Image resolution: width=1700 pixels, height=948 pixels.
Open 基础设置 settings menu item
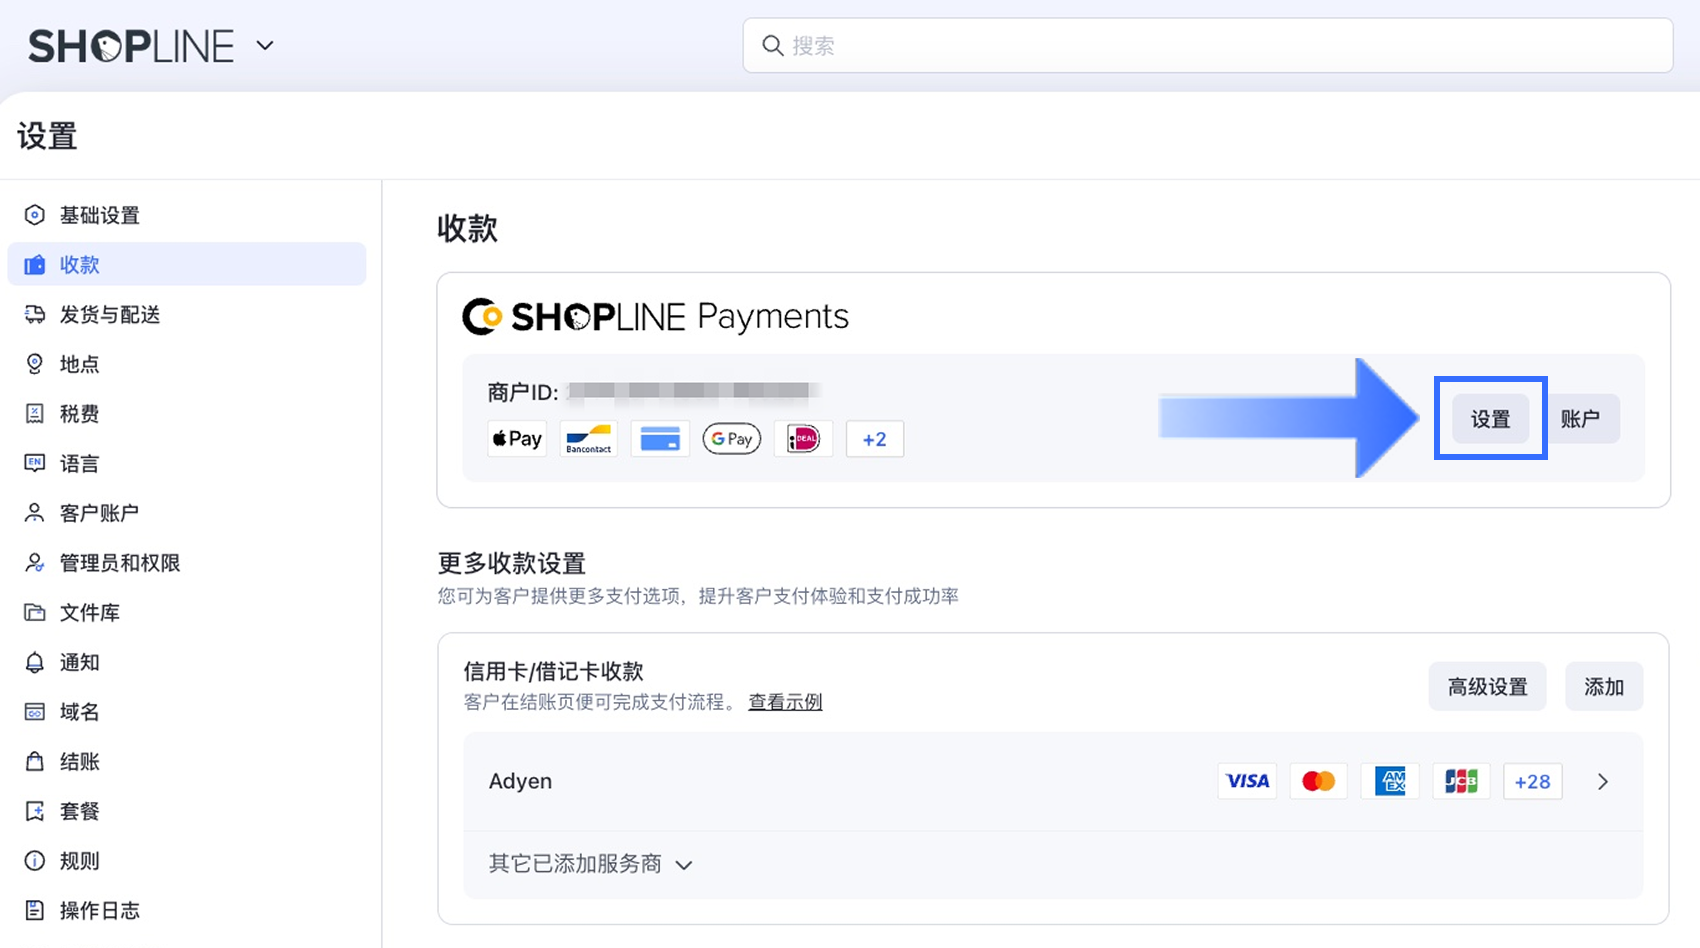[187, 215]
